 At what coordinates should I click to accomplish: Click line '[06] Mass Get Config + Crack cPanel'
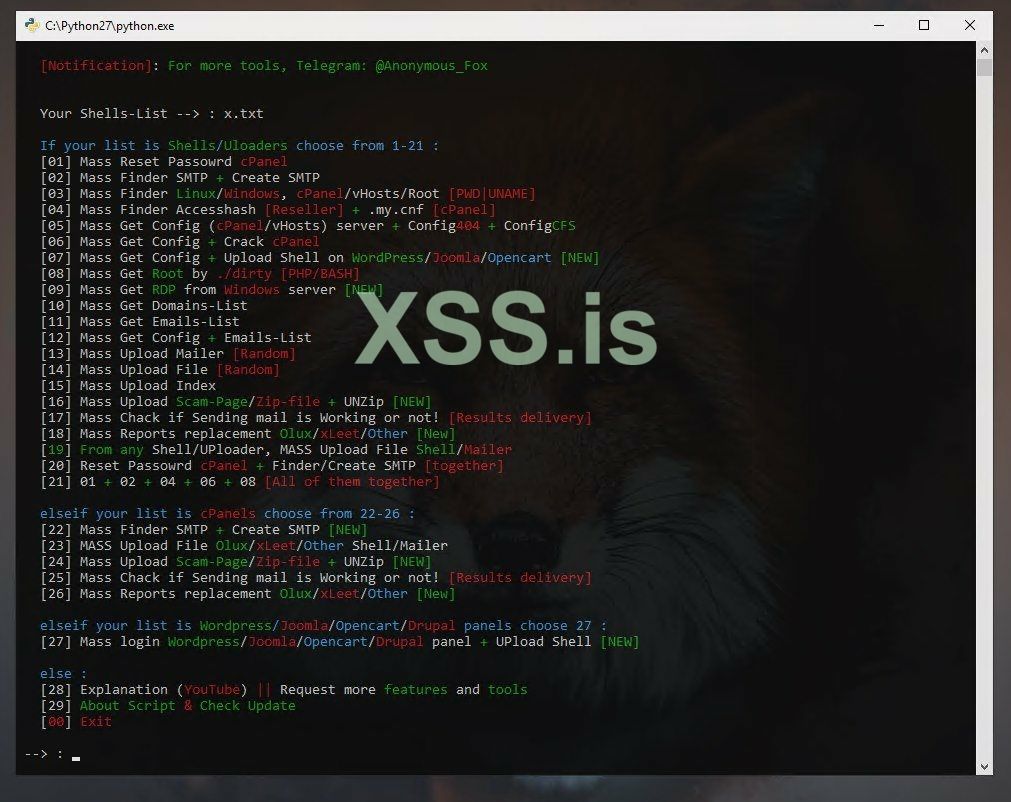[x=180, y=242]
